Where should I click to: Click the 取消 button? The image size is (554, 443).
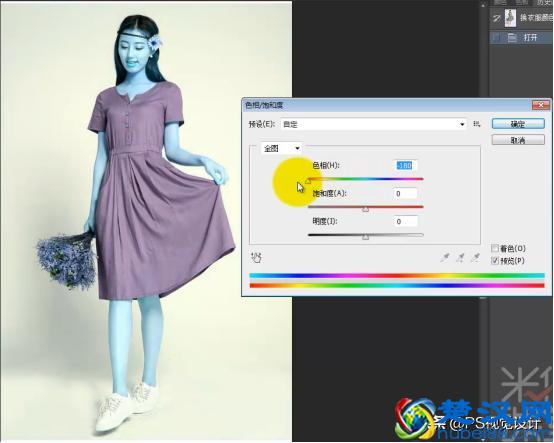point(518,140)
